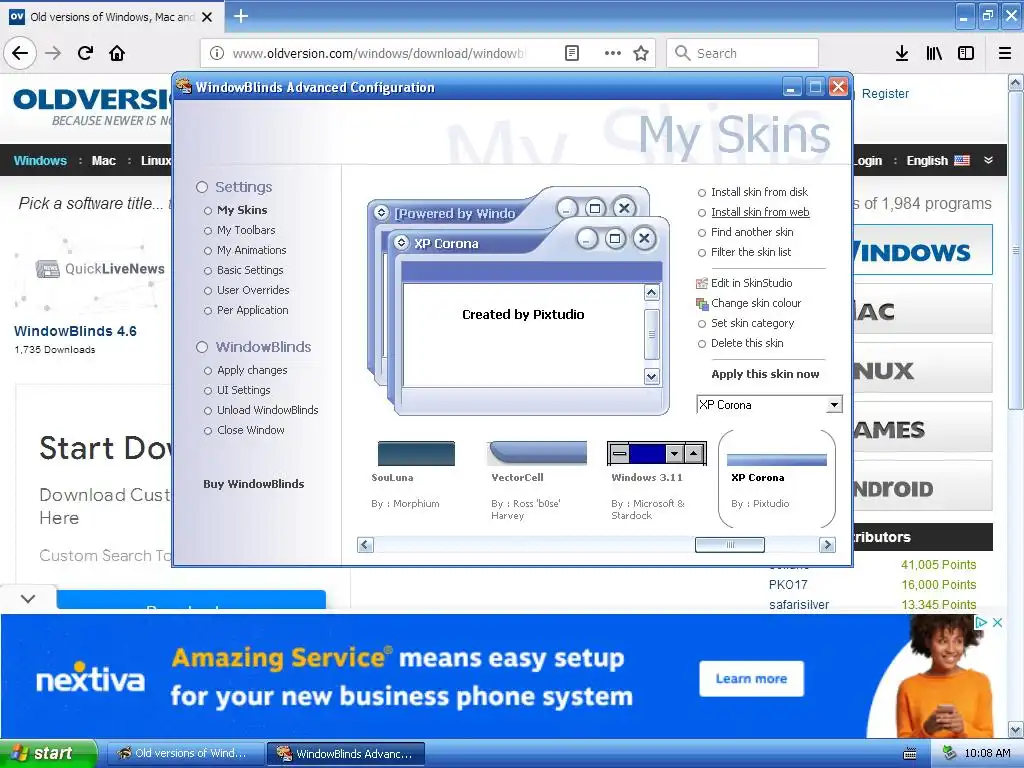Click Register link on website
The height and width of the screenshot is (768, 1024).
tap(885, 93)
